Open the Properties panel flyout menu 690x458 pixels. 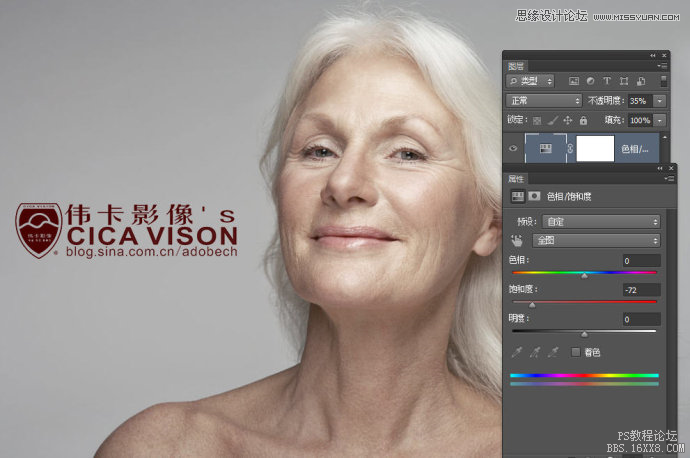tap(669, 178)
